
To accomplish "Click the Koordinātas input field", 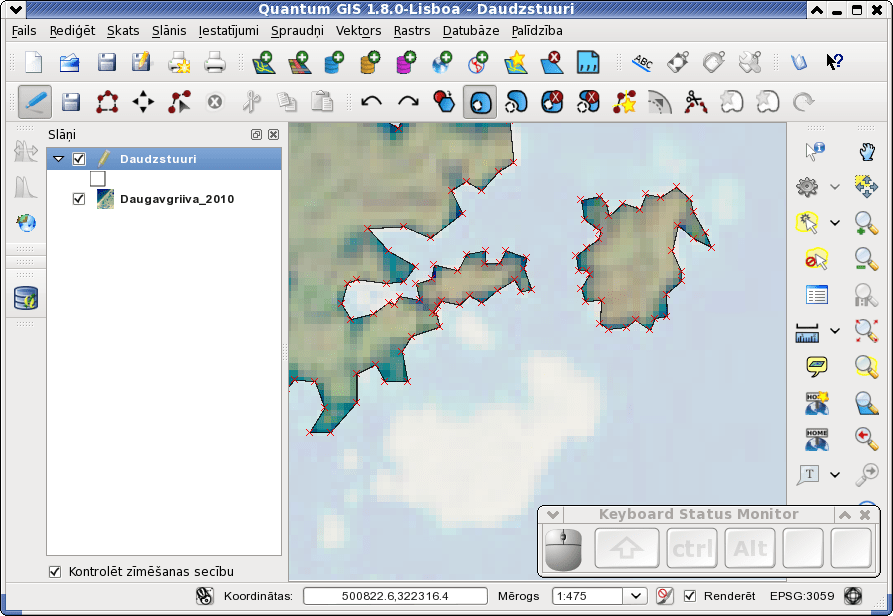I will (x=395, y=596).
